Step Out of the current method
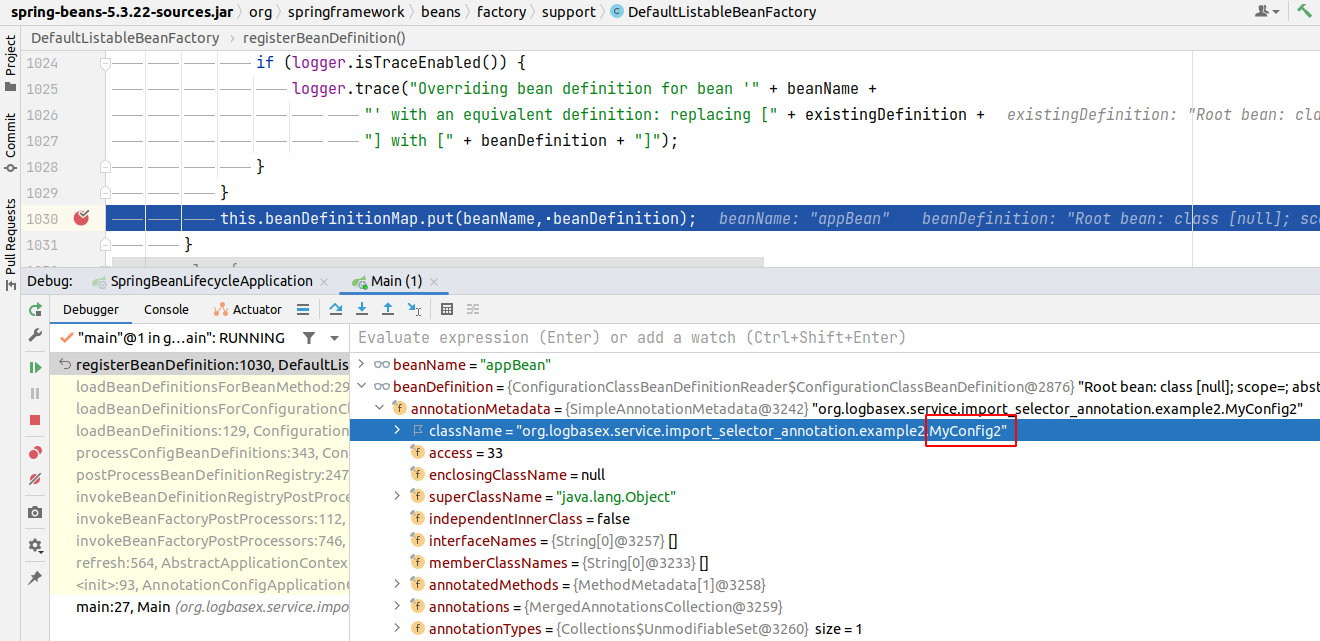This screenshot has height=641, width=1320. click(389, 309)
